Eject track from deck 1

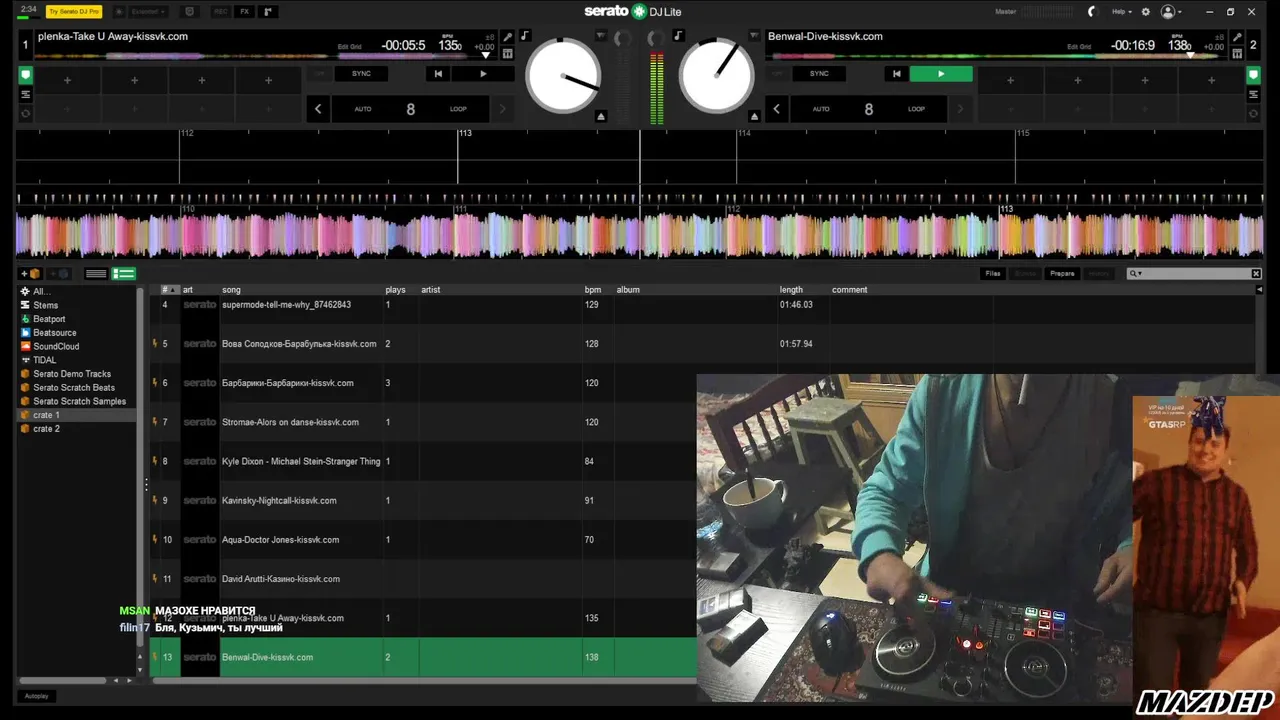click(600, 117)
